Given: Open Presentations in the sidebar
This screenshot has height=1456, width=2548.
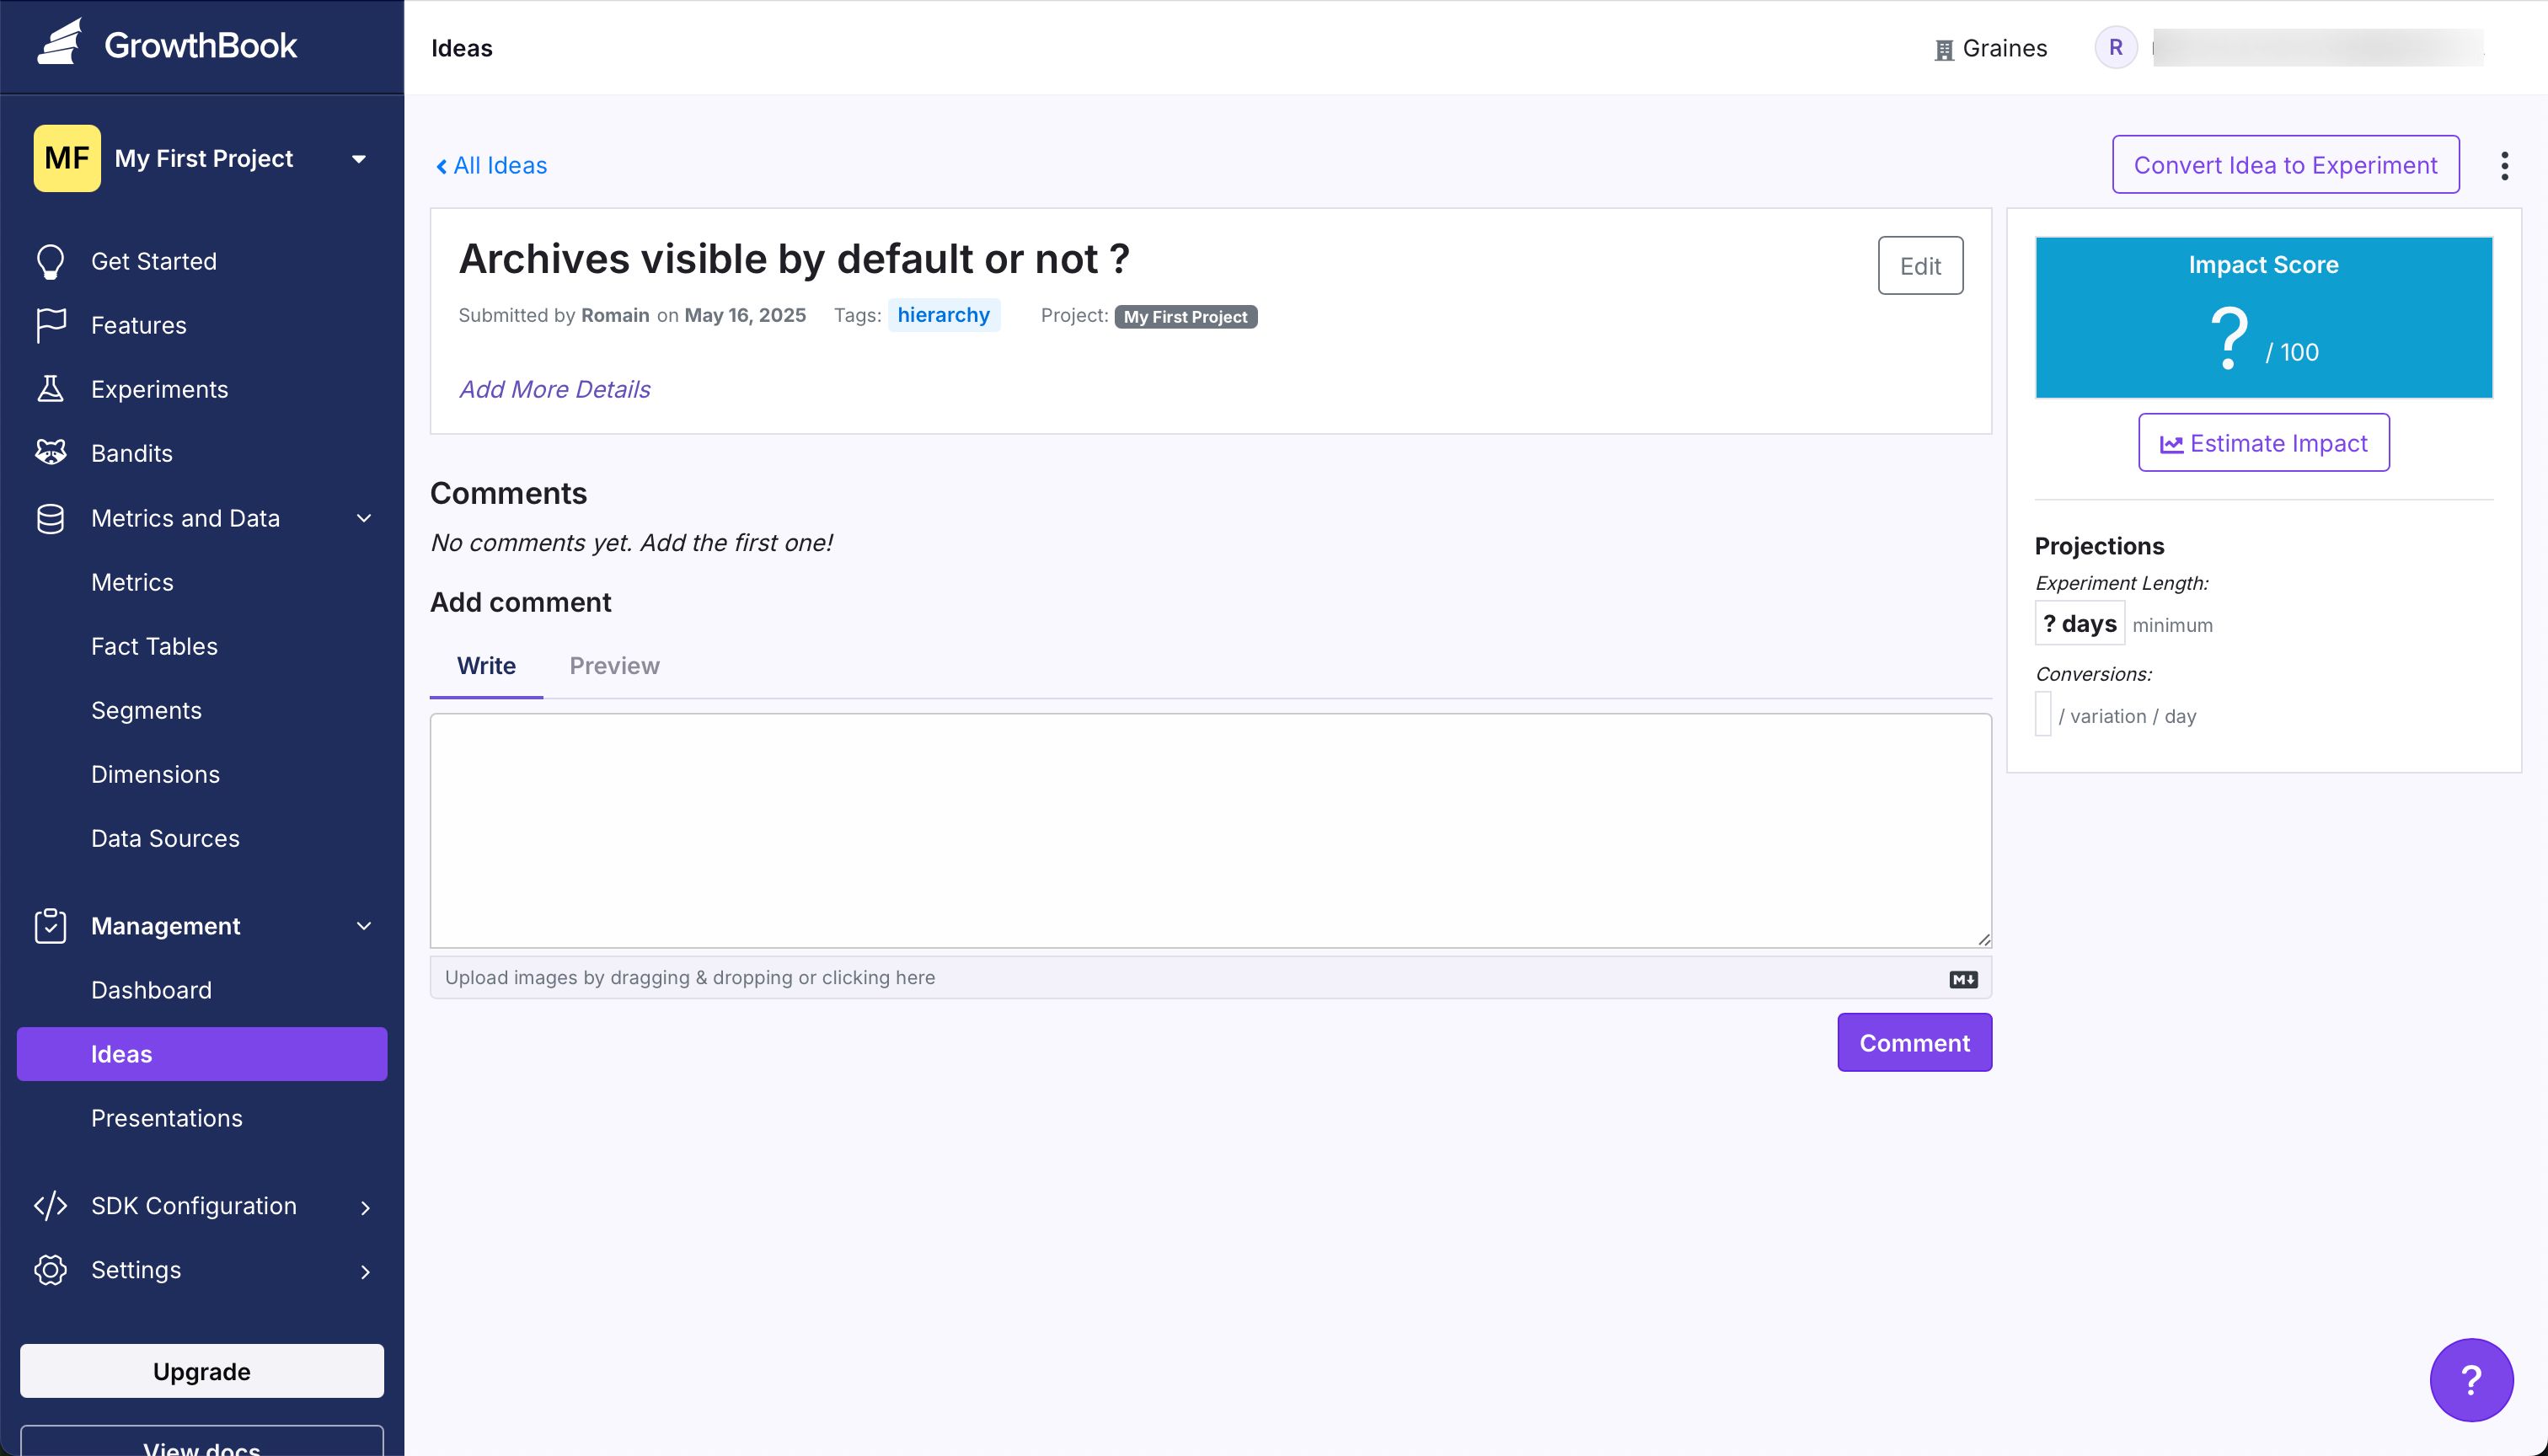Looking at the screenshot, I should tap(167, 1118).
